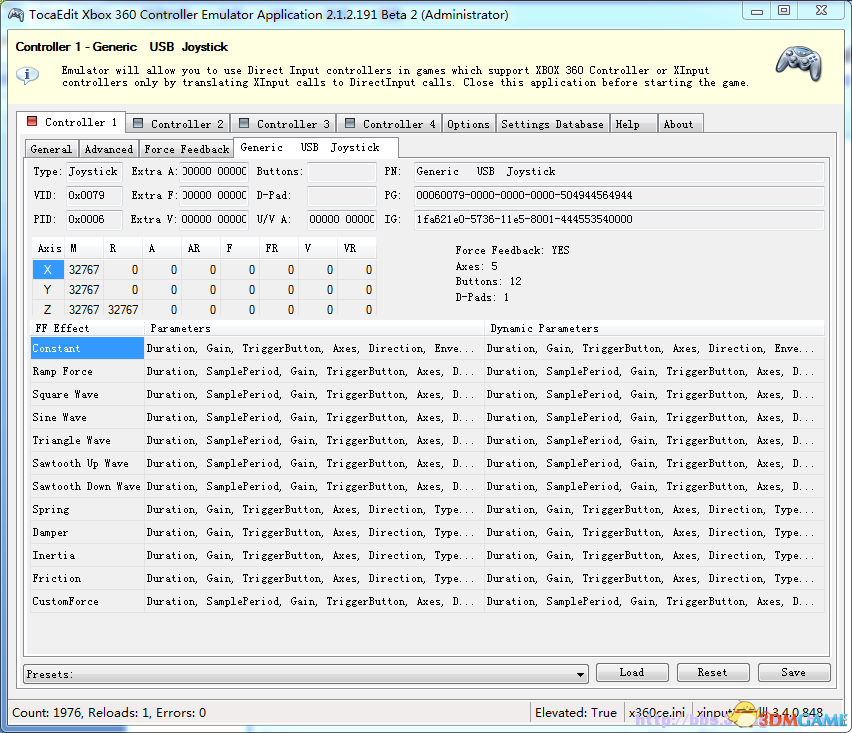This screenshot has width=852, height=733.
Task: Select the Sawtooth Up Wave row
Action: coord(428,463)
